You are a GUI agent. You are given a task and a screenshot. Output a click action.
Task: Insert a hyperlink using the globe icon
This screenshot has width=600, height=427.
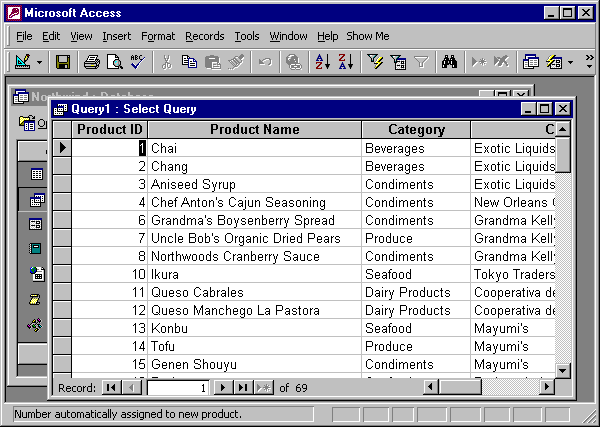tap(294, 62)
